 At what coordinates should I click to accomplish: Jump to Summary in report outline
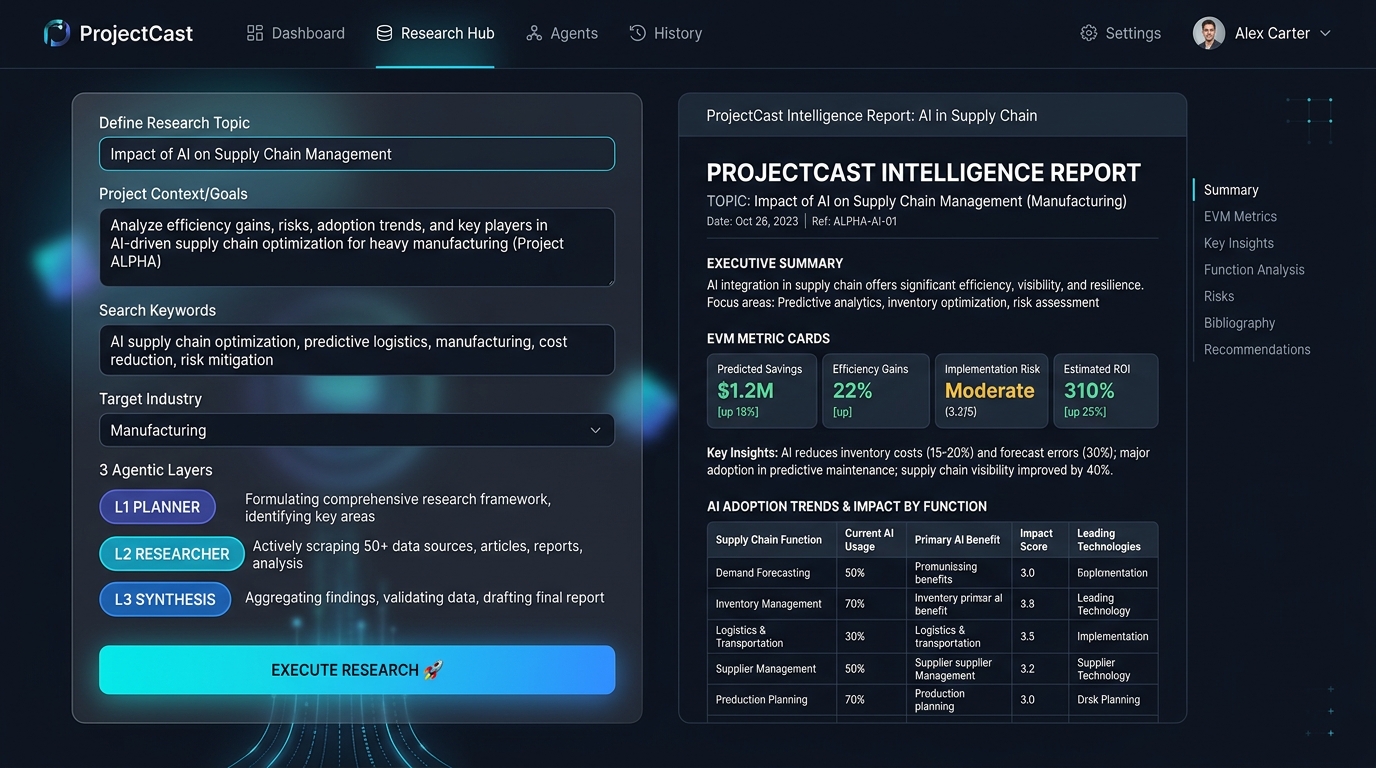1231,190
